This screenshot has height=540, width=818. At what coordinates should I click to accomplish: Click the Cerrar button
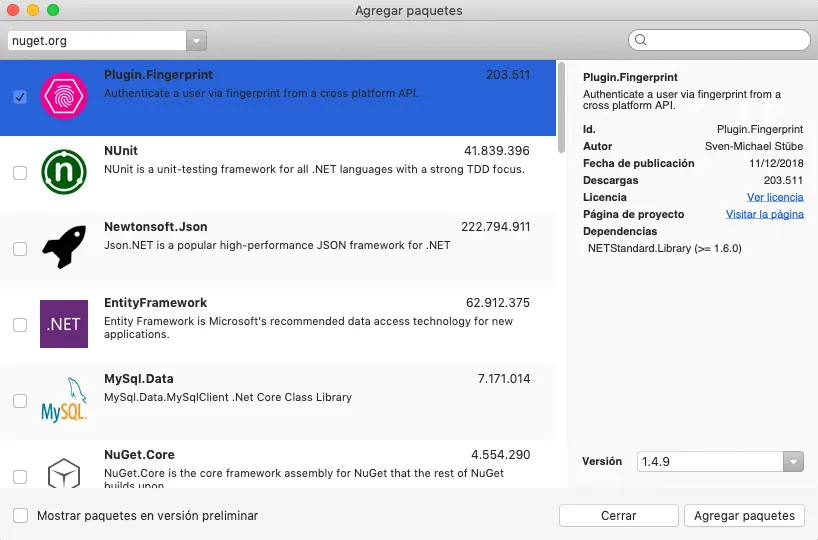click(x=618, y=515)
